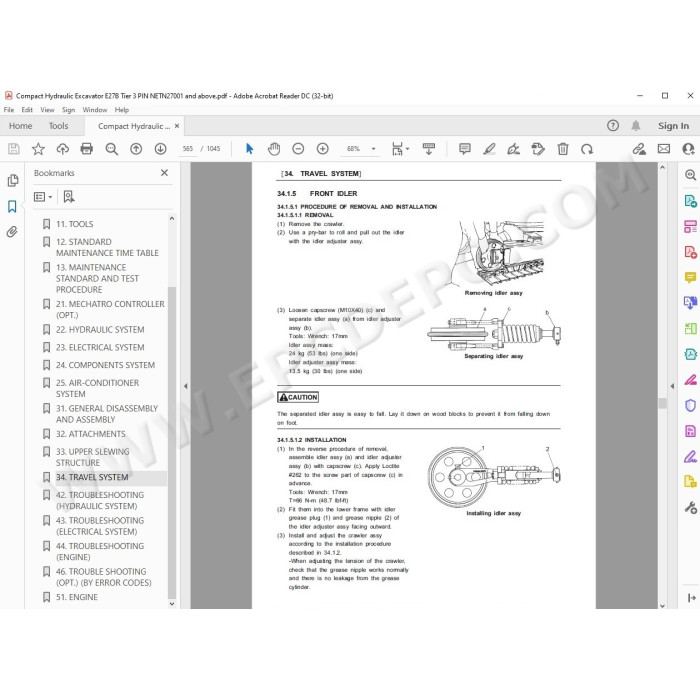Open the fit page options icon
The width and height of the screenshot is (700, 700).
click(400, 149)
